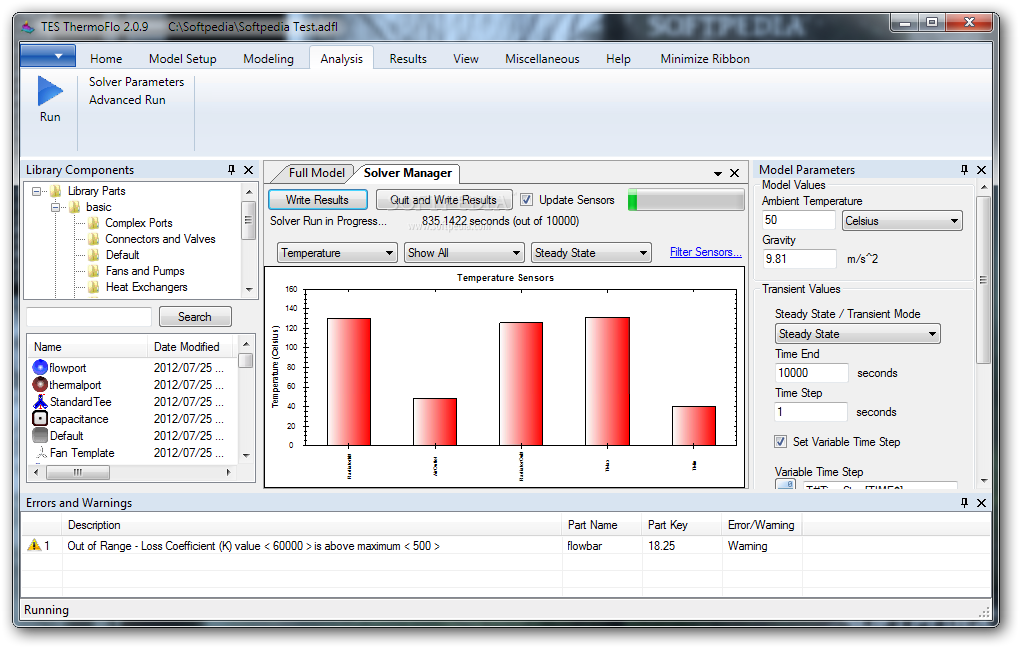Pin the Model Parameters panel
This screenshot has width=1020, height=648.
(x=965, y=170)
